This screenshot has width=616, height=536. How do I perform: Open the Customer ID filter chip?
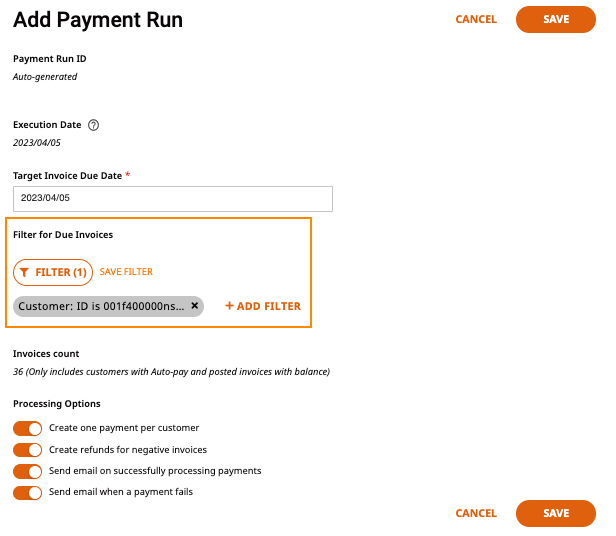point(101,306)
